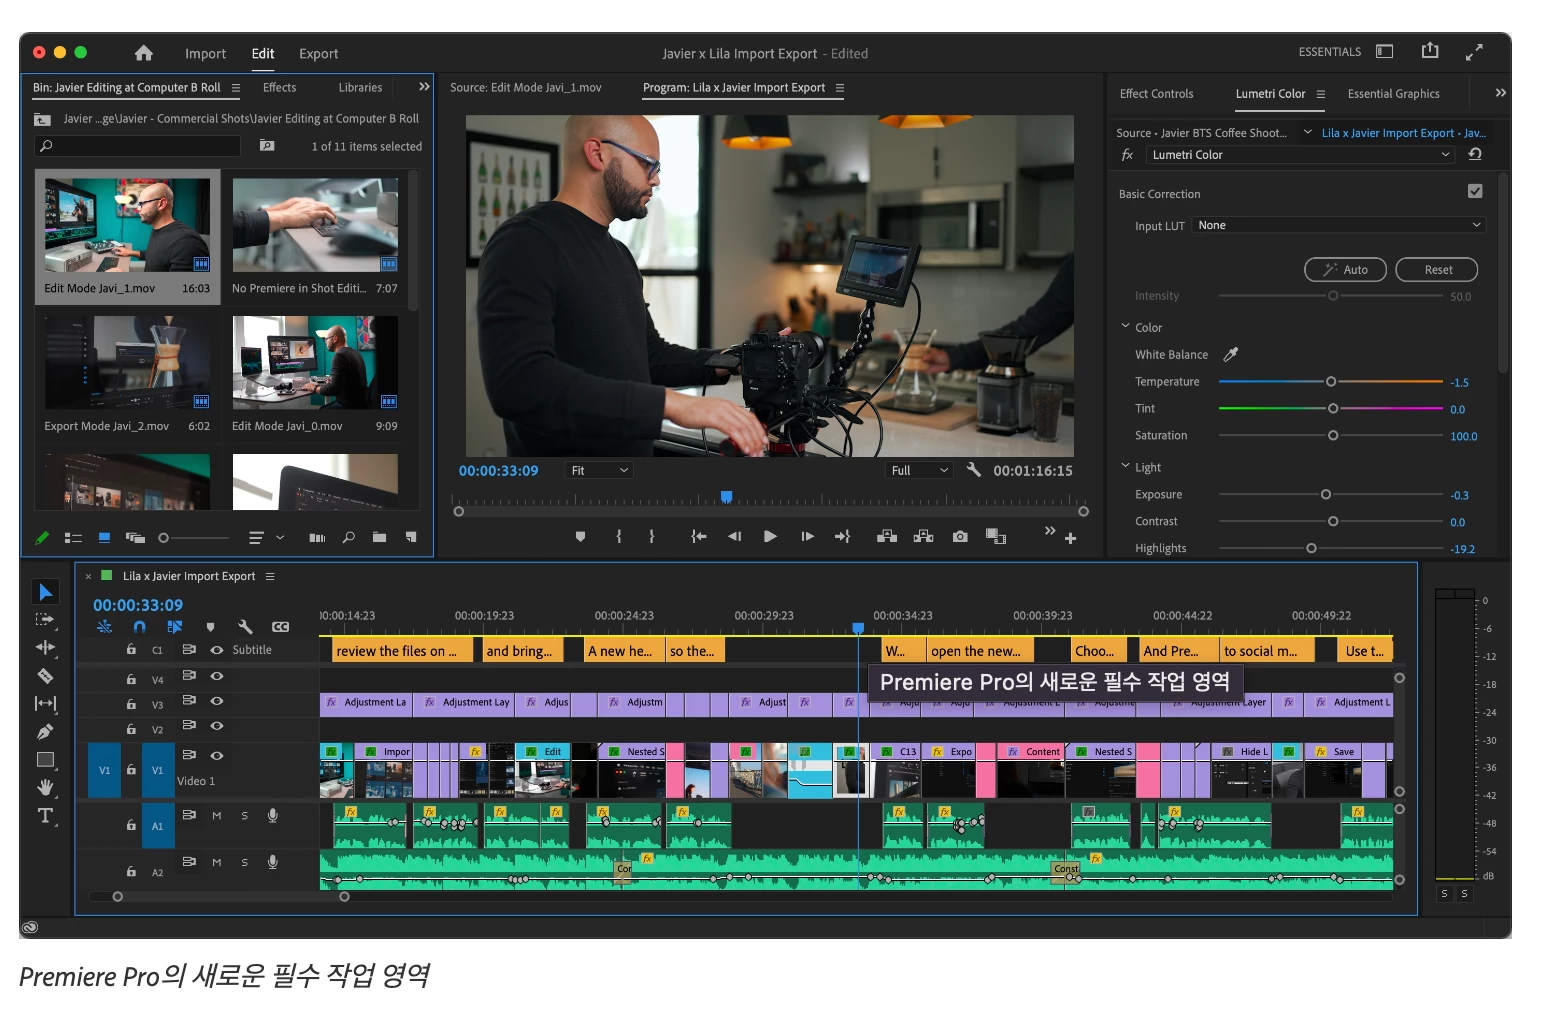Open the Libraries tab
The image size is (1544, 1020).
pyautogui.click(x=360, y=88)
